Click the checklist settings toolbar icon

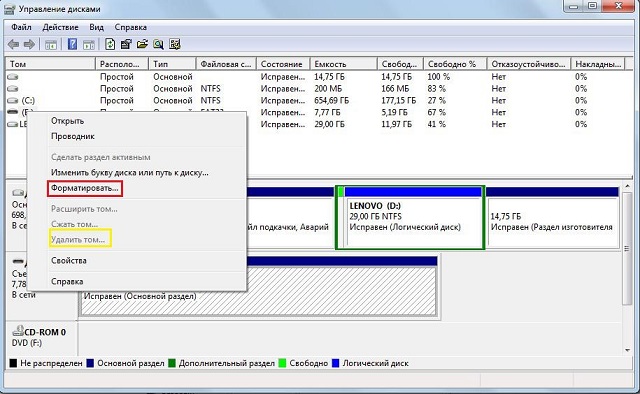175,44
